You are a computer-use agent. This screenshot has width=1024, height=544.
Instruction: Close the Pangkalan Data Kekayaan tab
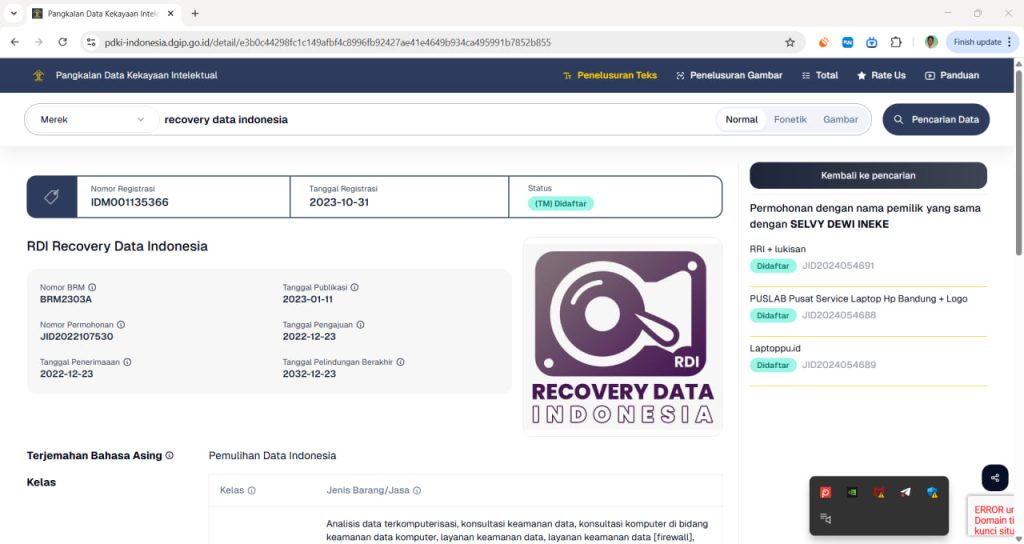[x=170, y=13]
